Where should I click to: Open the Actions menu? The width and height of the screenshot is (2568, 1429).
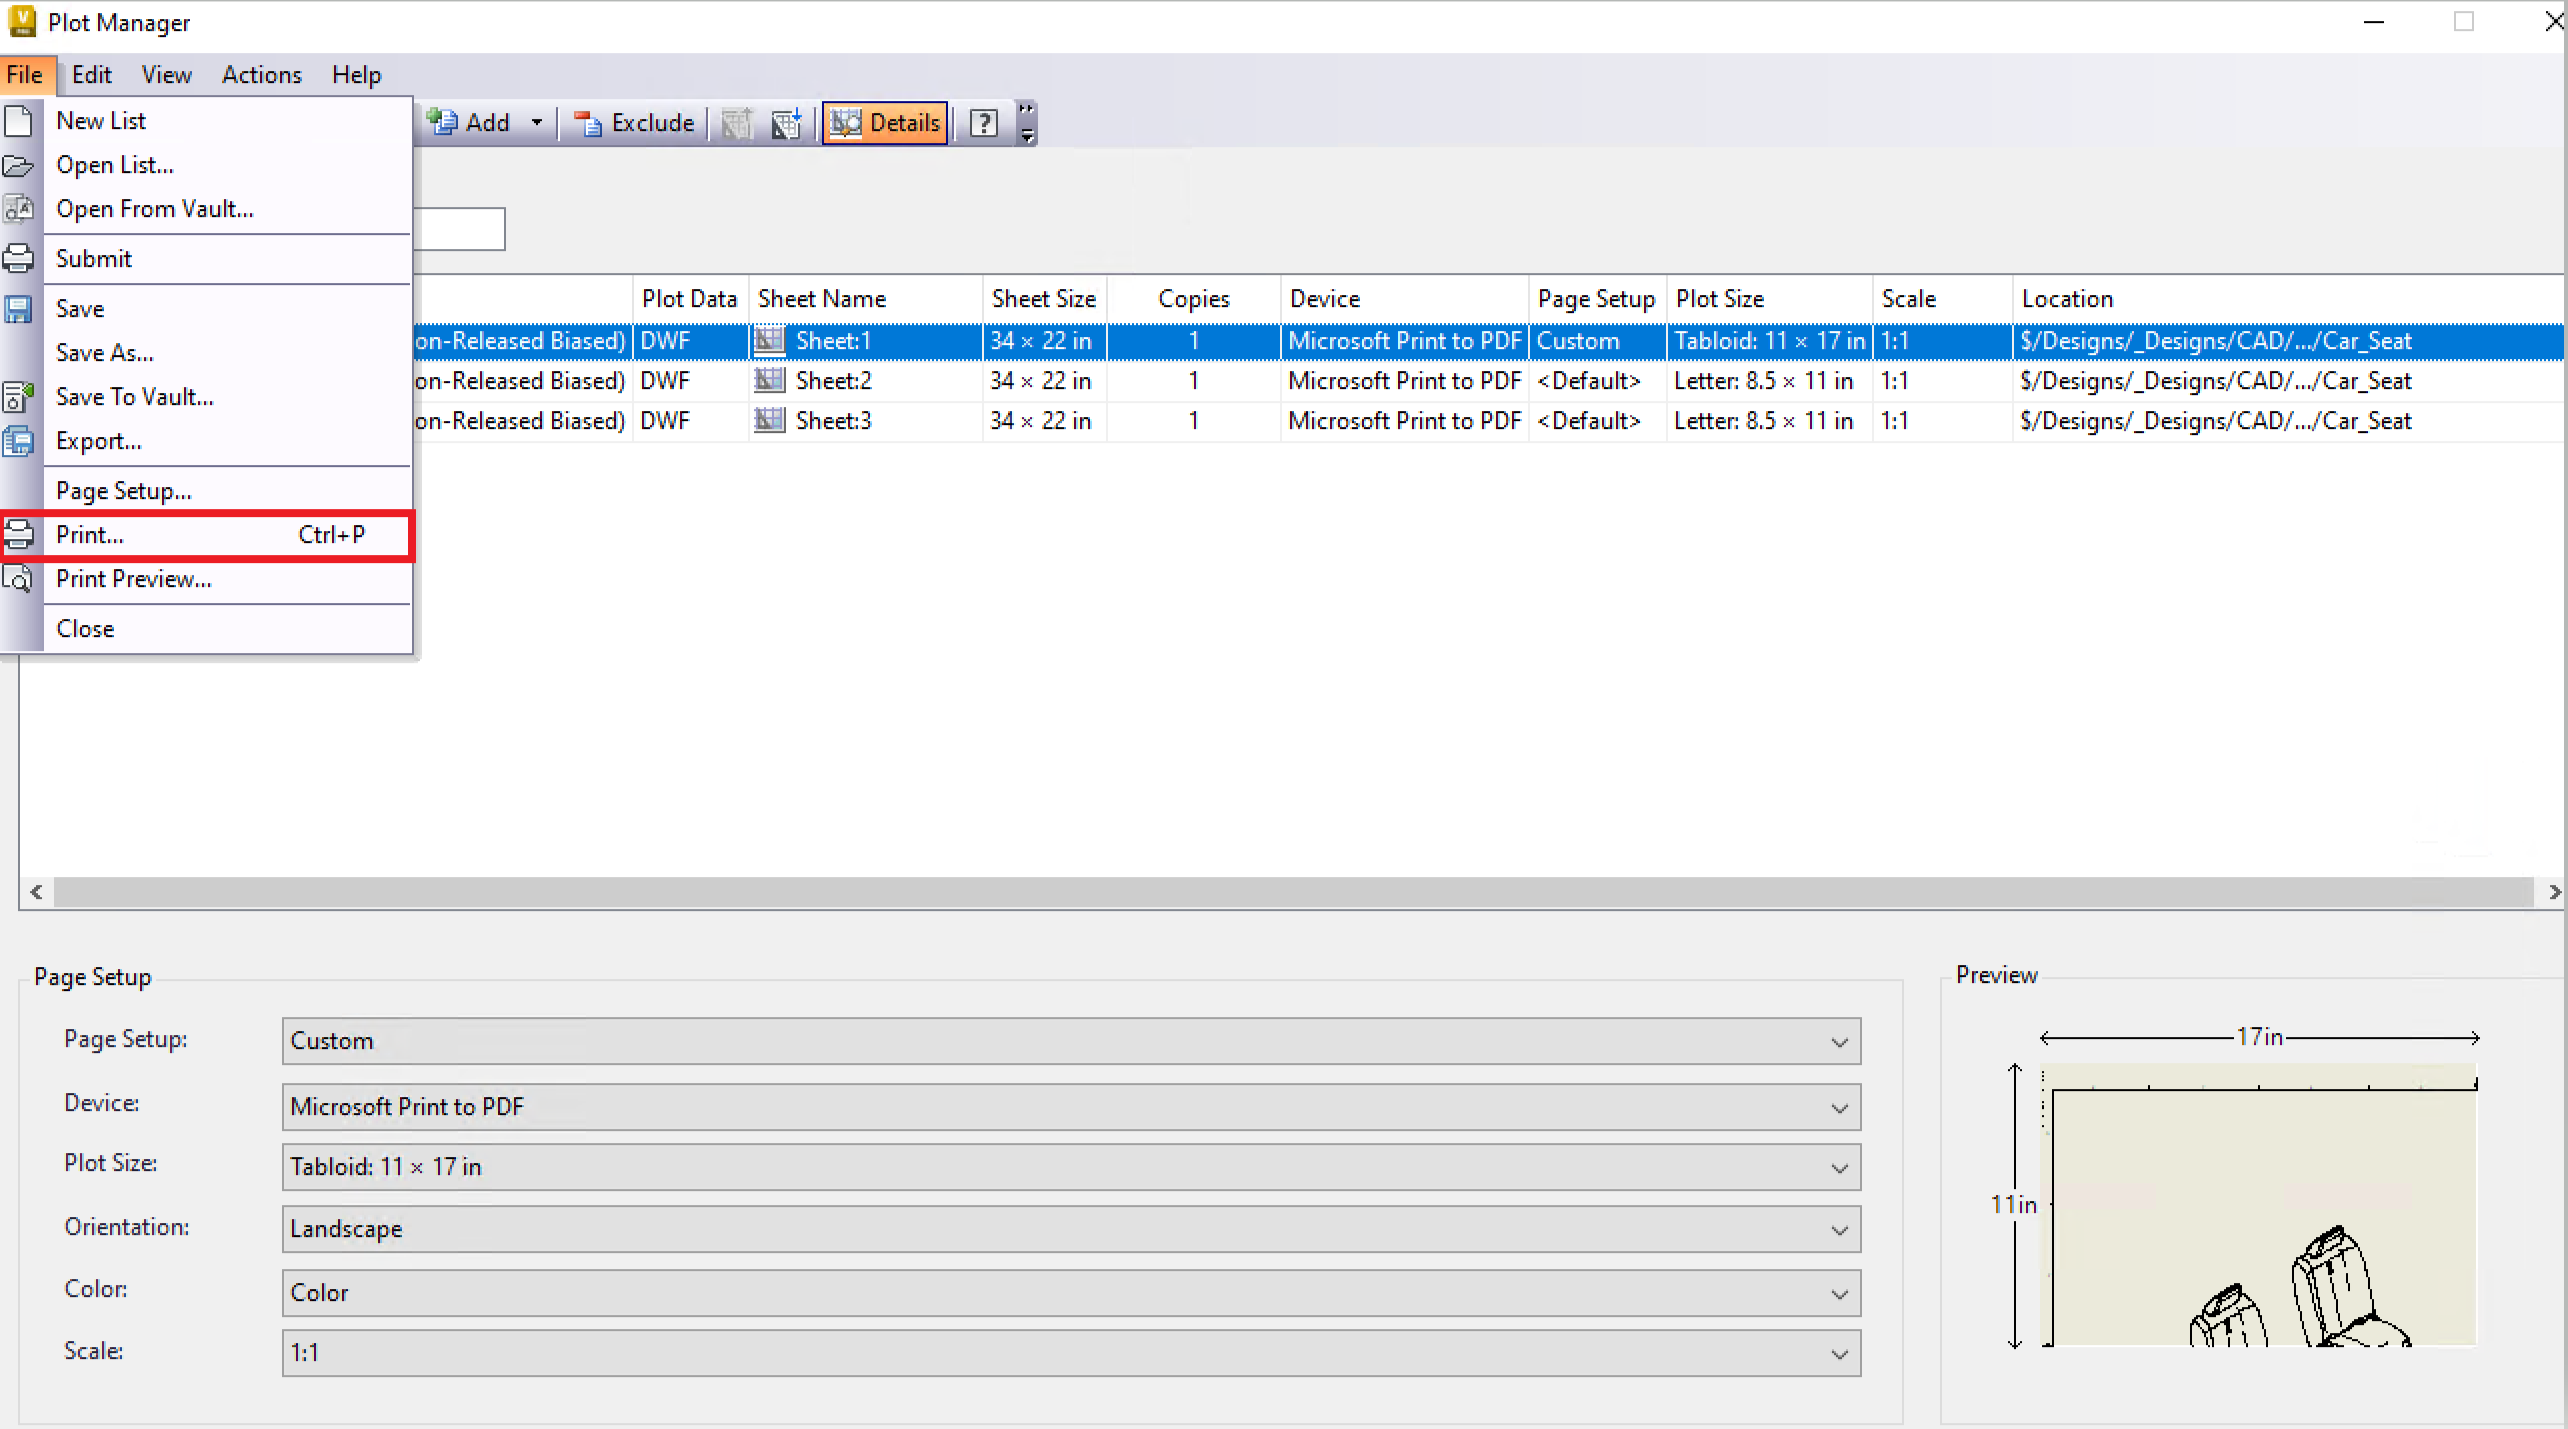click(x=261, y=75)
